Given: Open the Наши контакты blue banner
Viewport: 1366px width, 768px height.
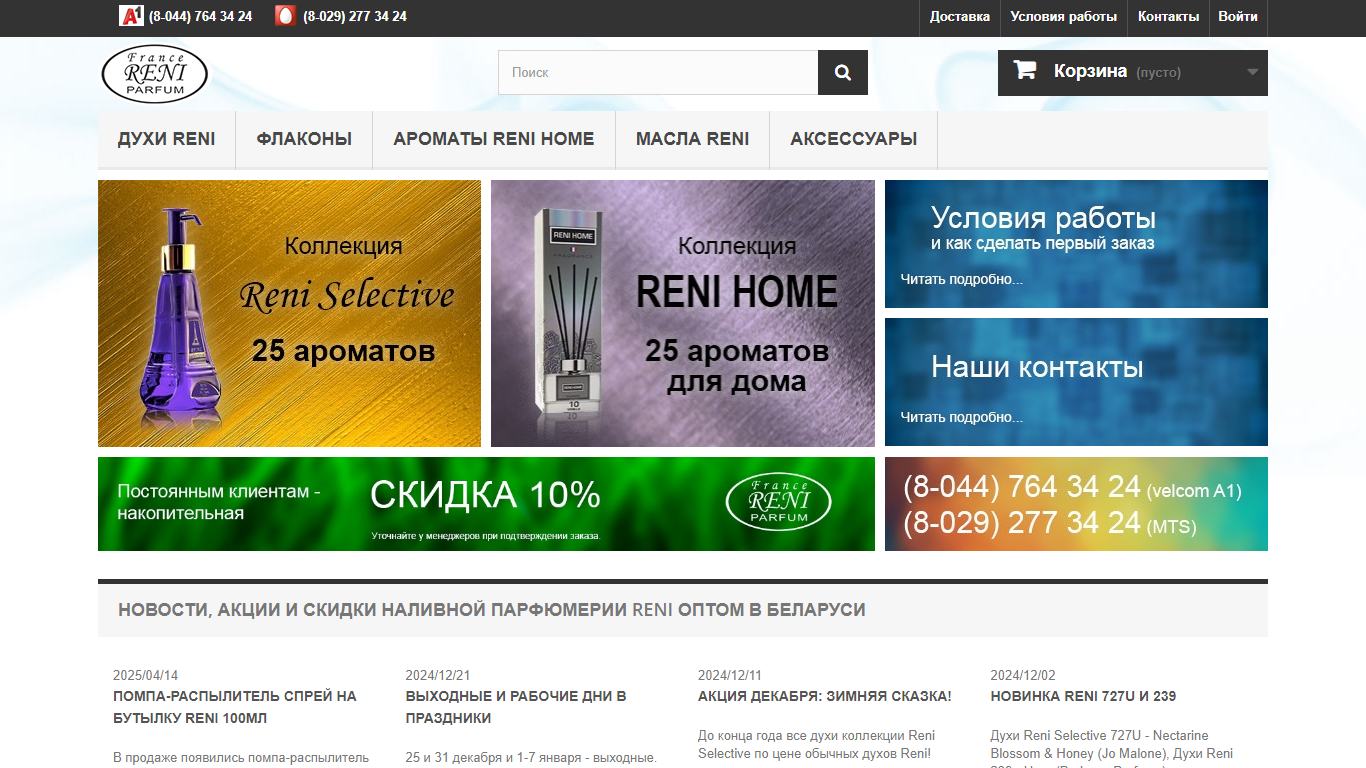Looking at the screenshot, I should [x=1076, y=382].
